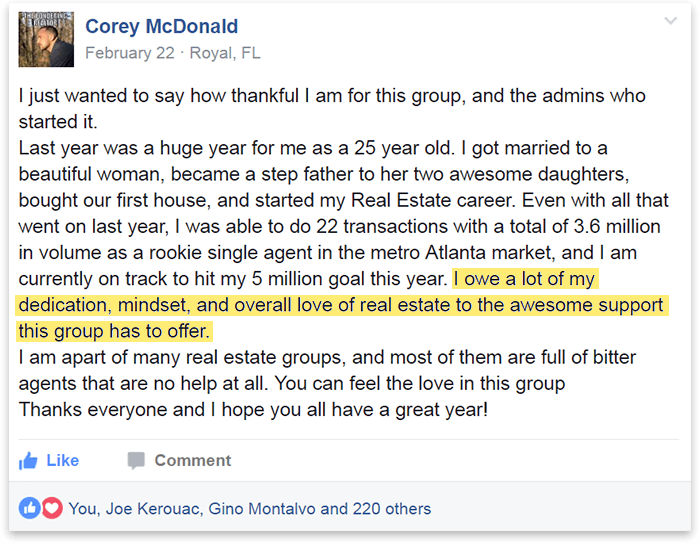Open Joe Kerouac's name in reactions

154,509
